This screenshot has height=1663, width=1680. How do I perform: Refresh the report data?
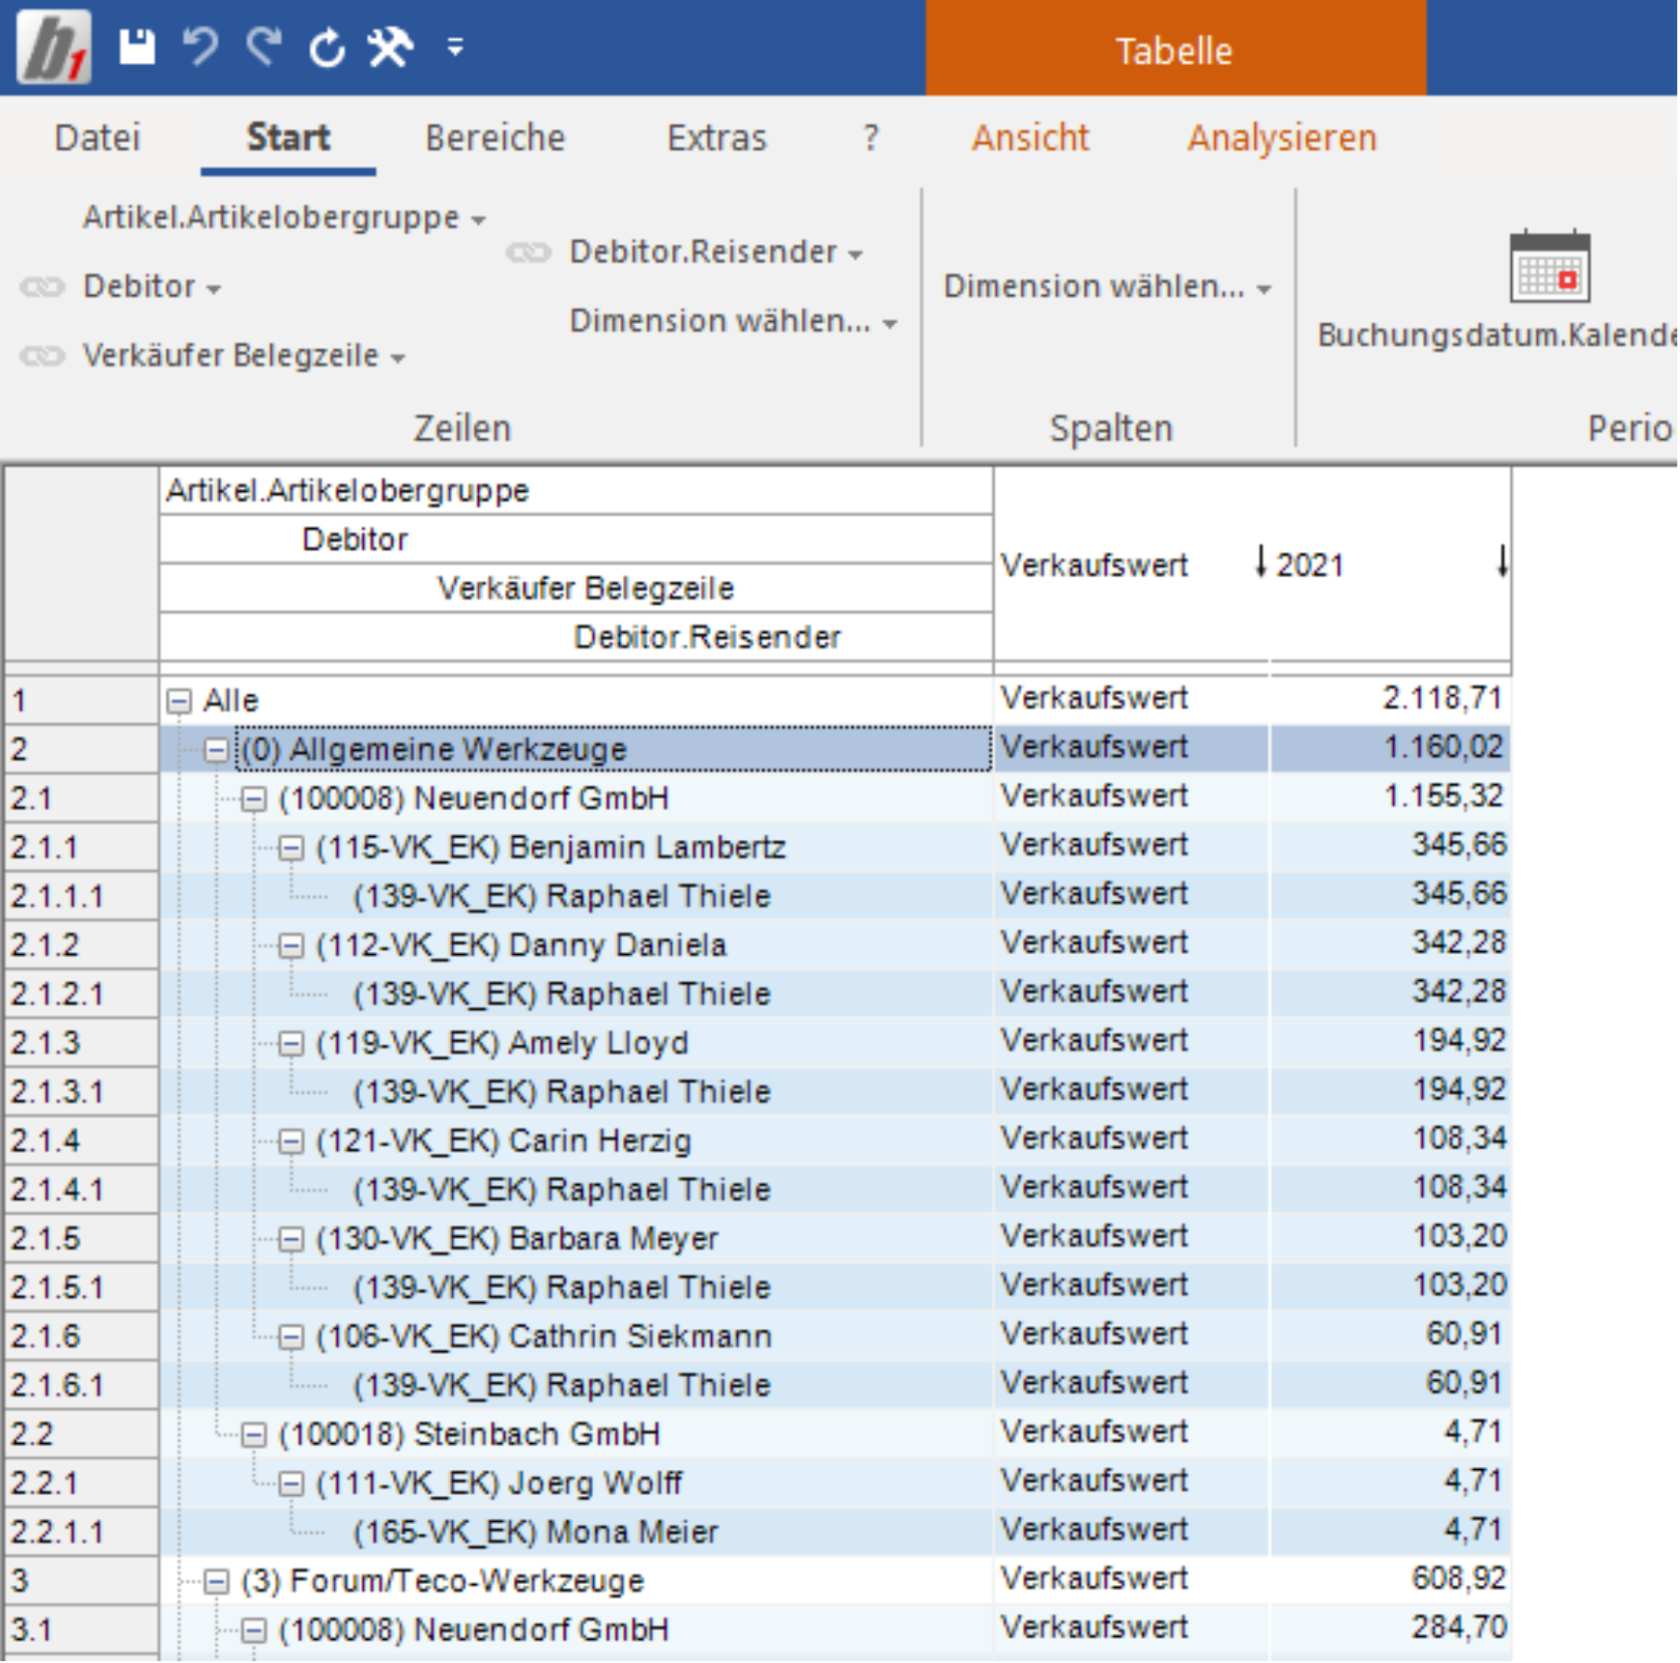pos(327,47)
